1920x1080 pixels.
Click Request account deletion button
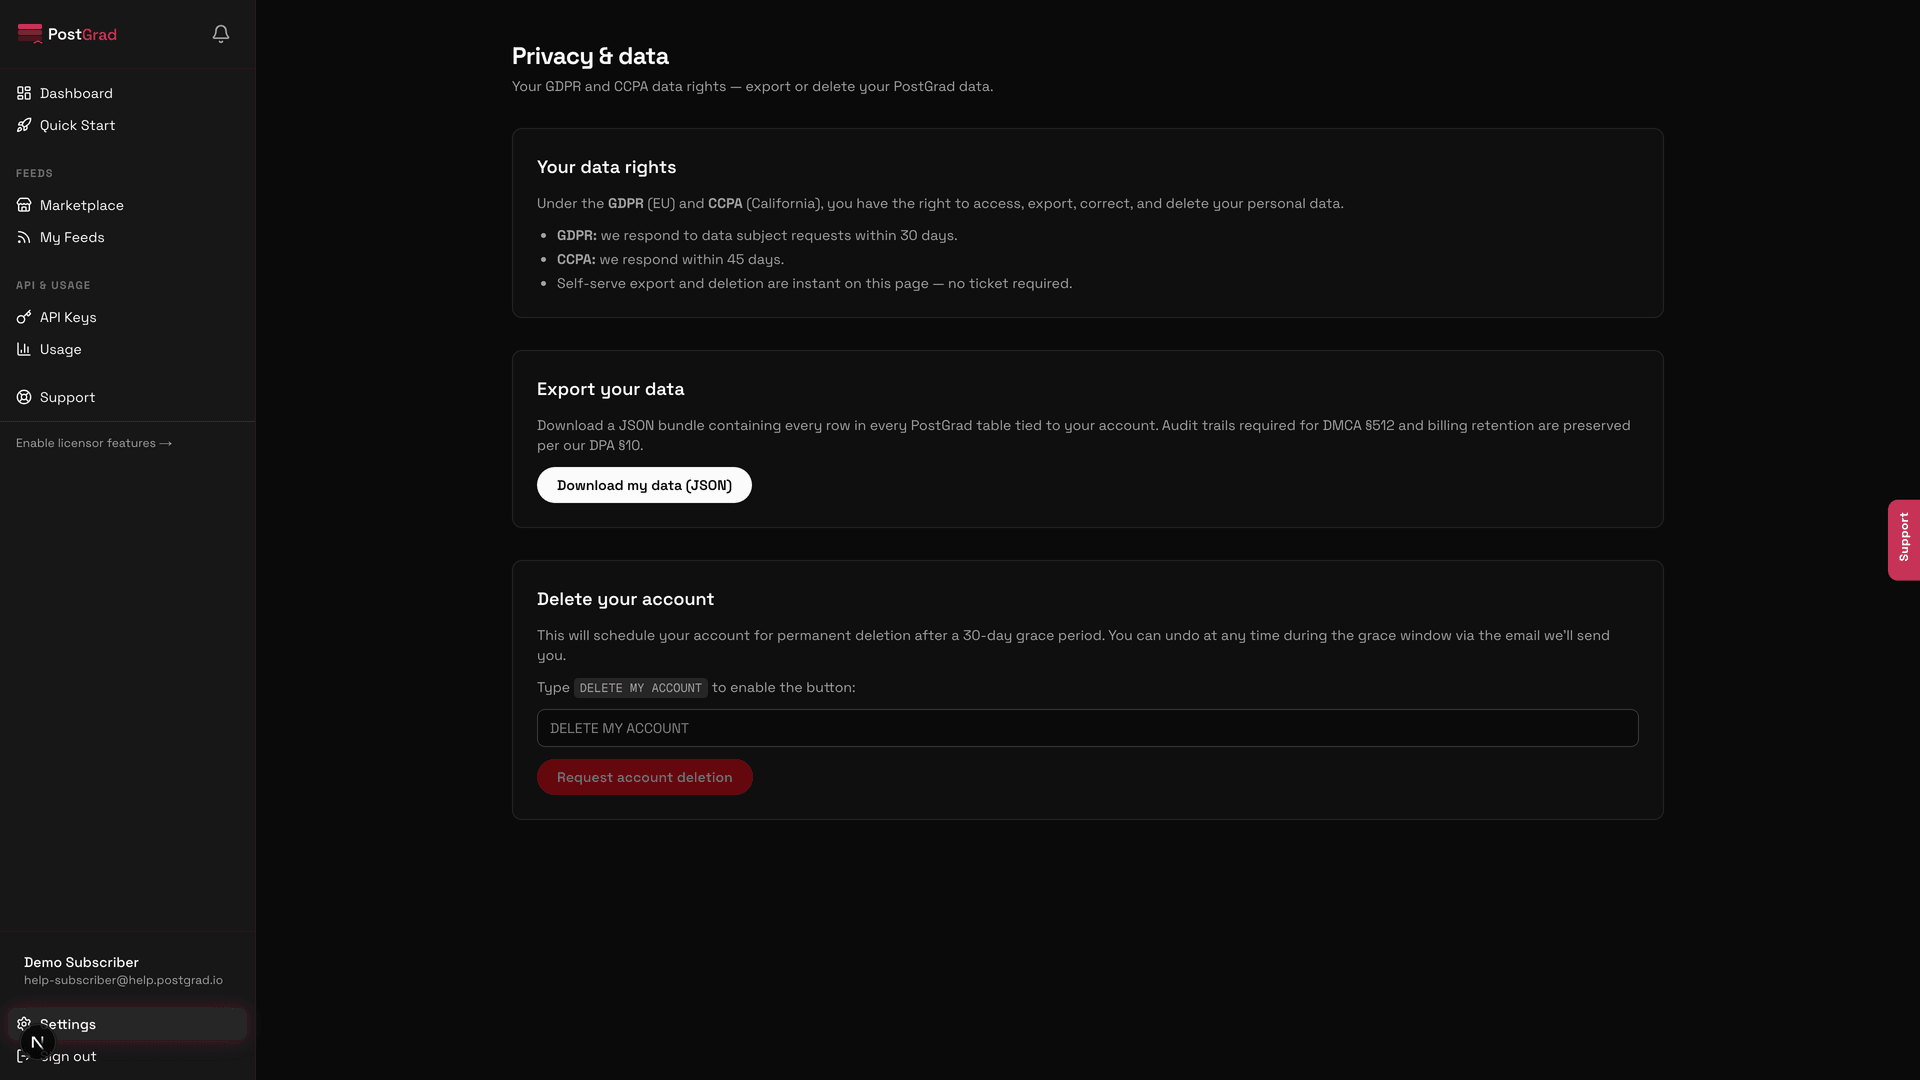[645, 777]
